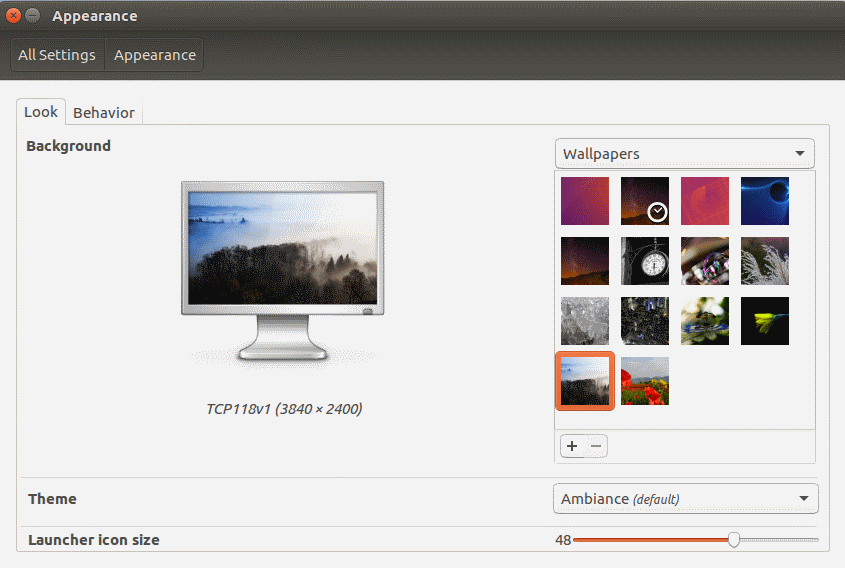Select the white feathery grass wallpaper
Viewport: 845px width, 568px height.
pos(765,261)
